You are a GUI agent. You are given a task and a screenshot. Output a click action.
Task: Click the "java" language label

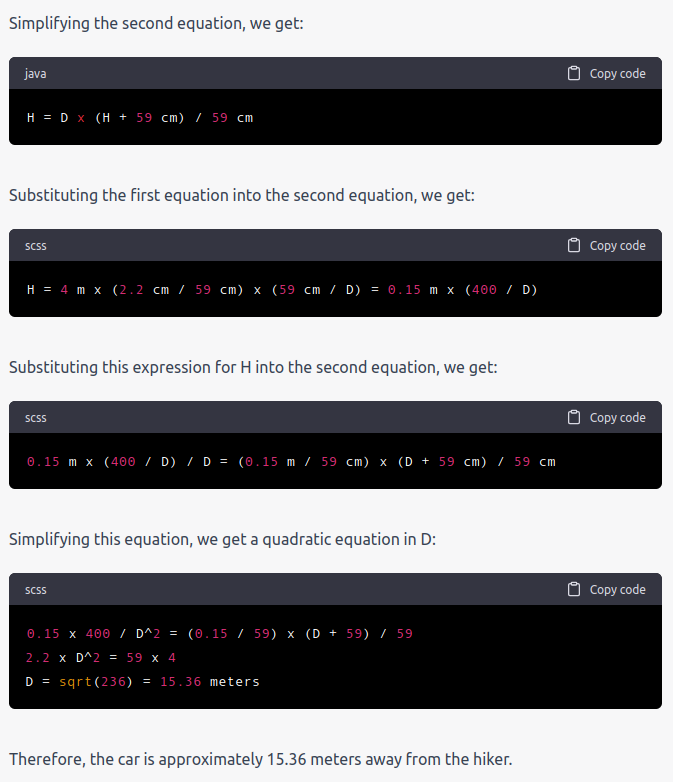pyautogui.click(x=35, y=74)
